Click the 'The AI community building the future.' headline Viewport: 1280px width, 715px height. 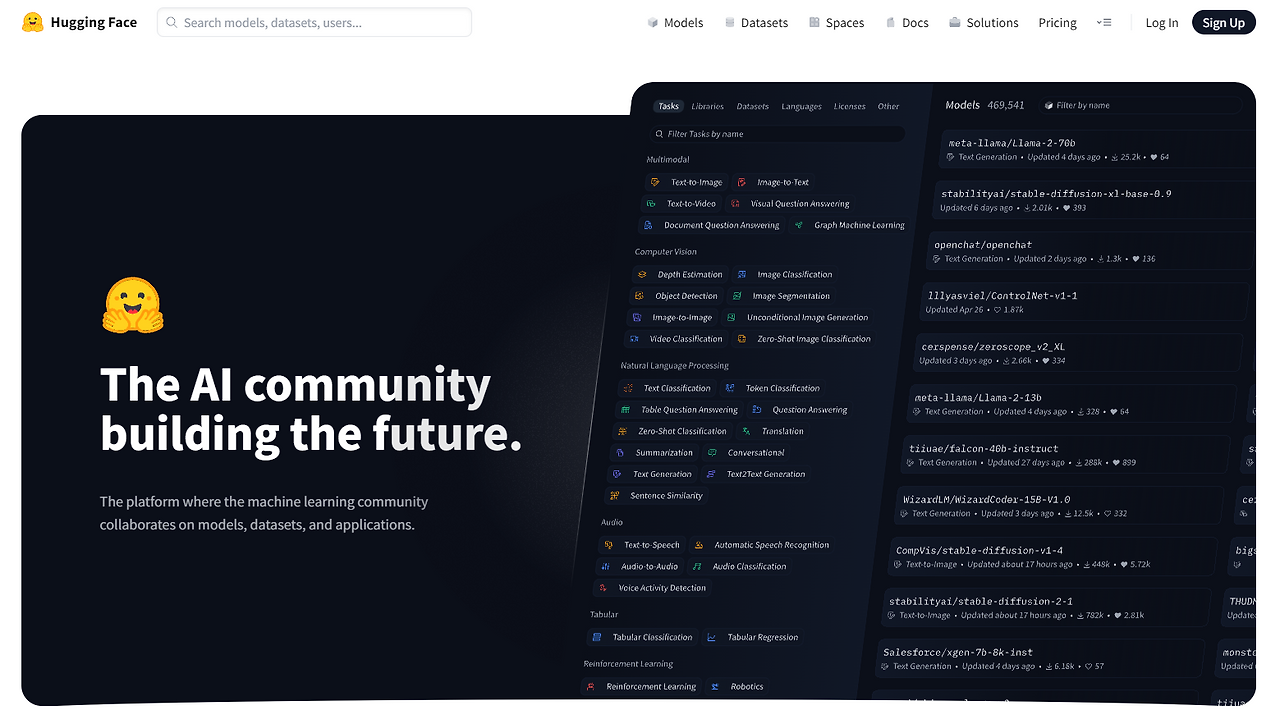coord(311,409)
